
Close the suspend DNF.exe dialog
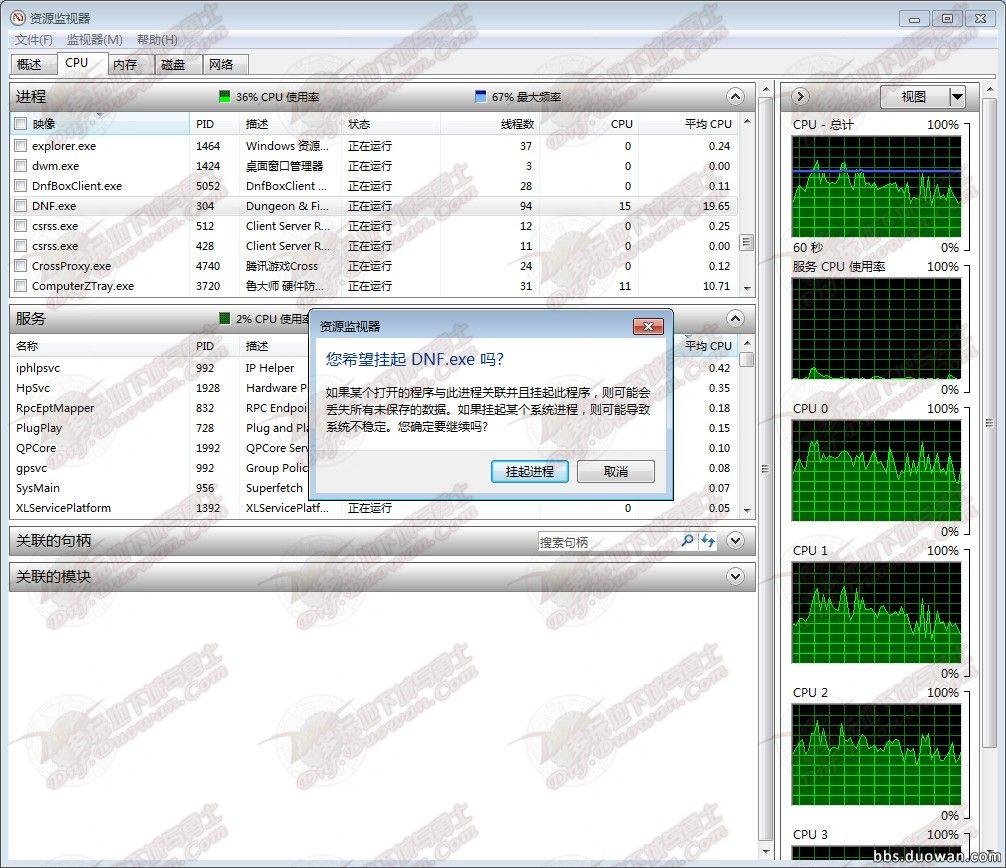coord(648,327)
